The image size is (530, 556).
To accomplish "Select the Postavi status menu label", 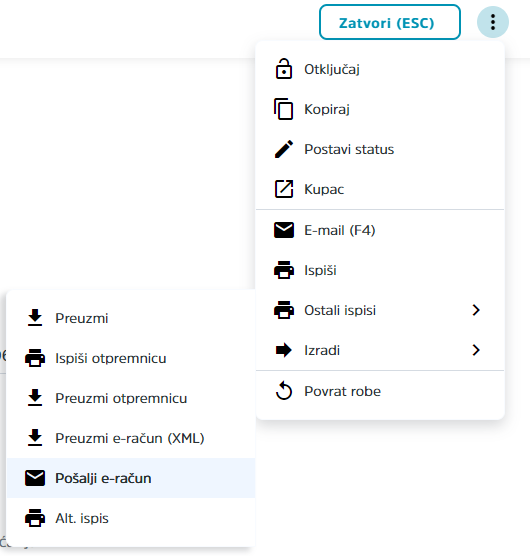I will coord(349,149).
